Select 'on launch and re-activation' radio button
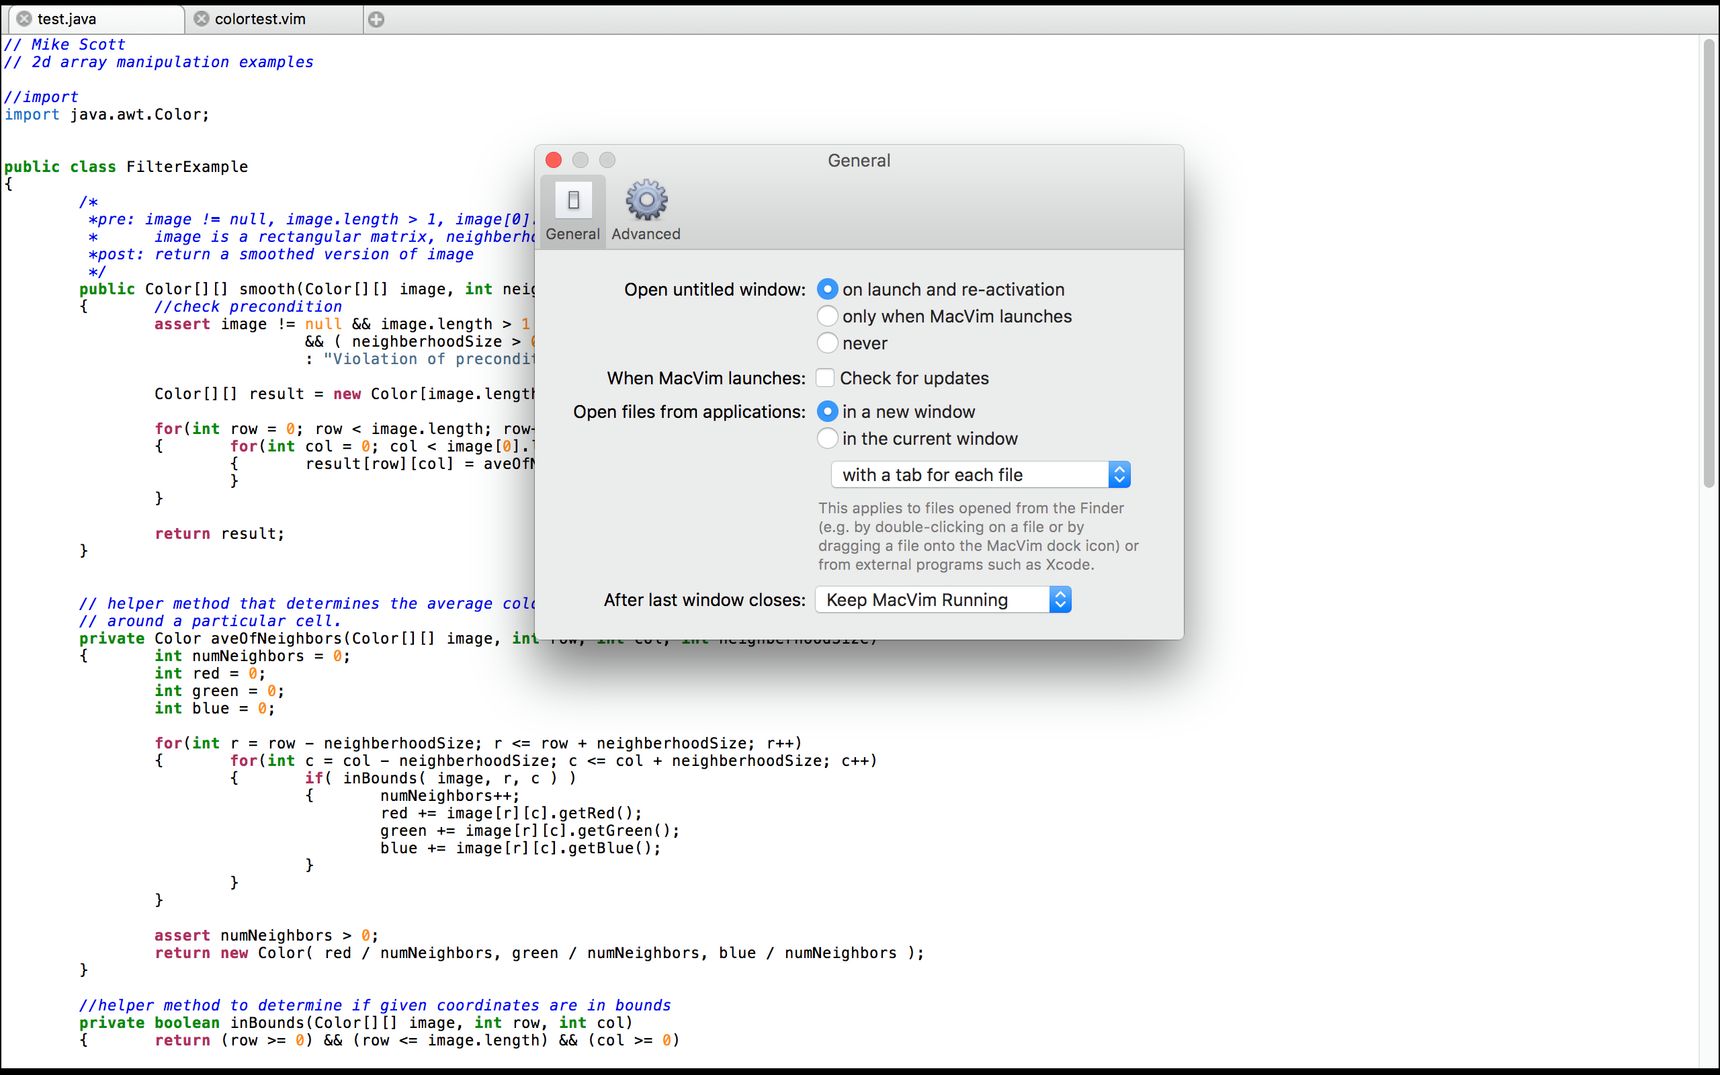Image resolution: width=1720 pixels, height=1075 pixels. pyautogui.click(x=827, y=289)
